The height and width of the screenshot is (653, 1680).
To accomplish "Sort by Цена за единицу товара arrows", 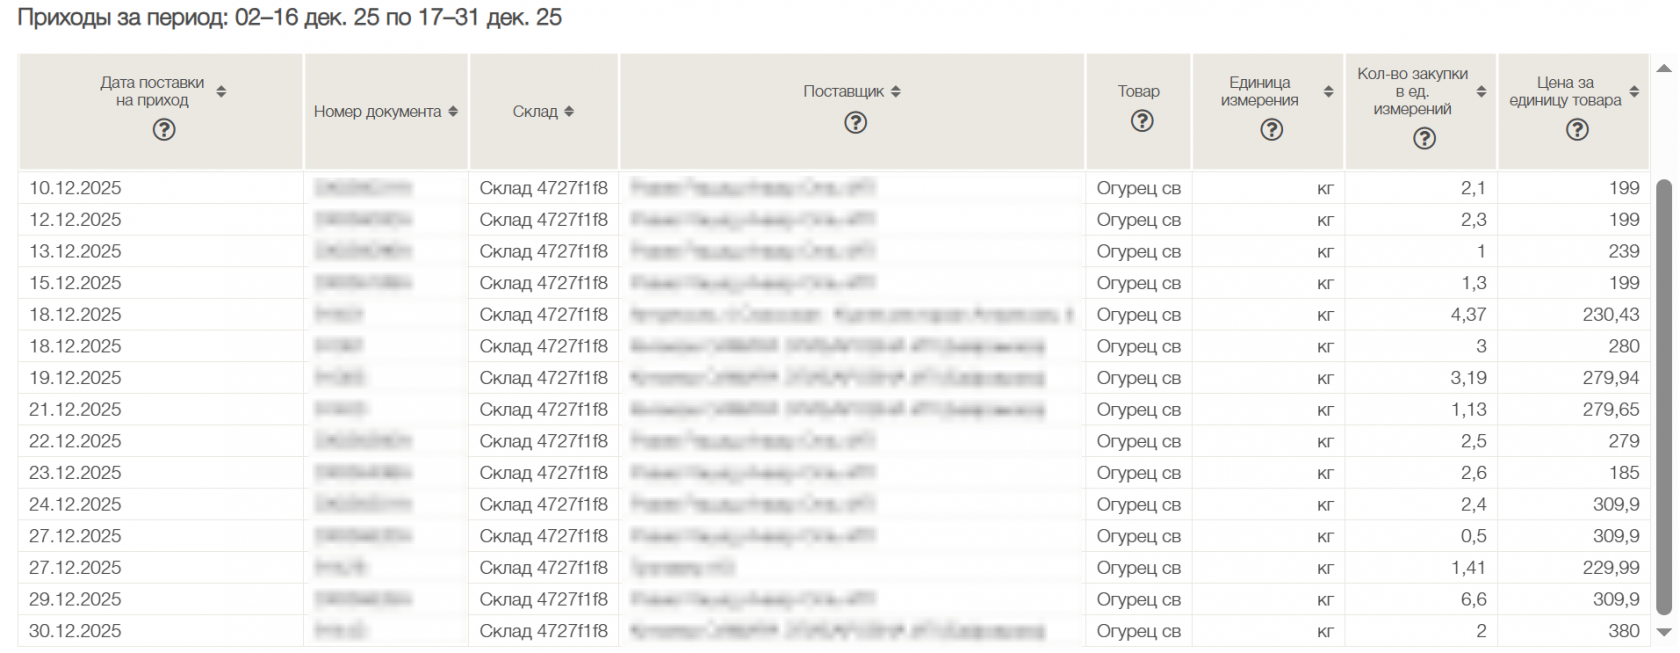I will (x=1634, y=91).
